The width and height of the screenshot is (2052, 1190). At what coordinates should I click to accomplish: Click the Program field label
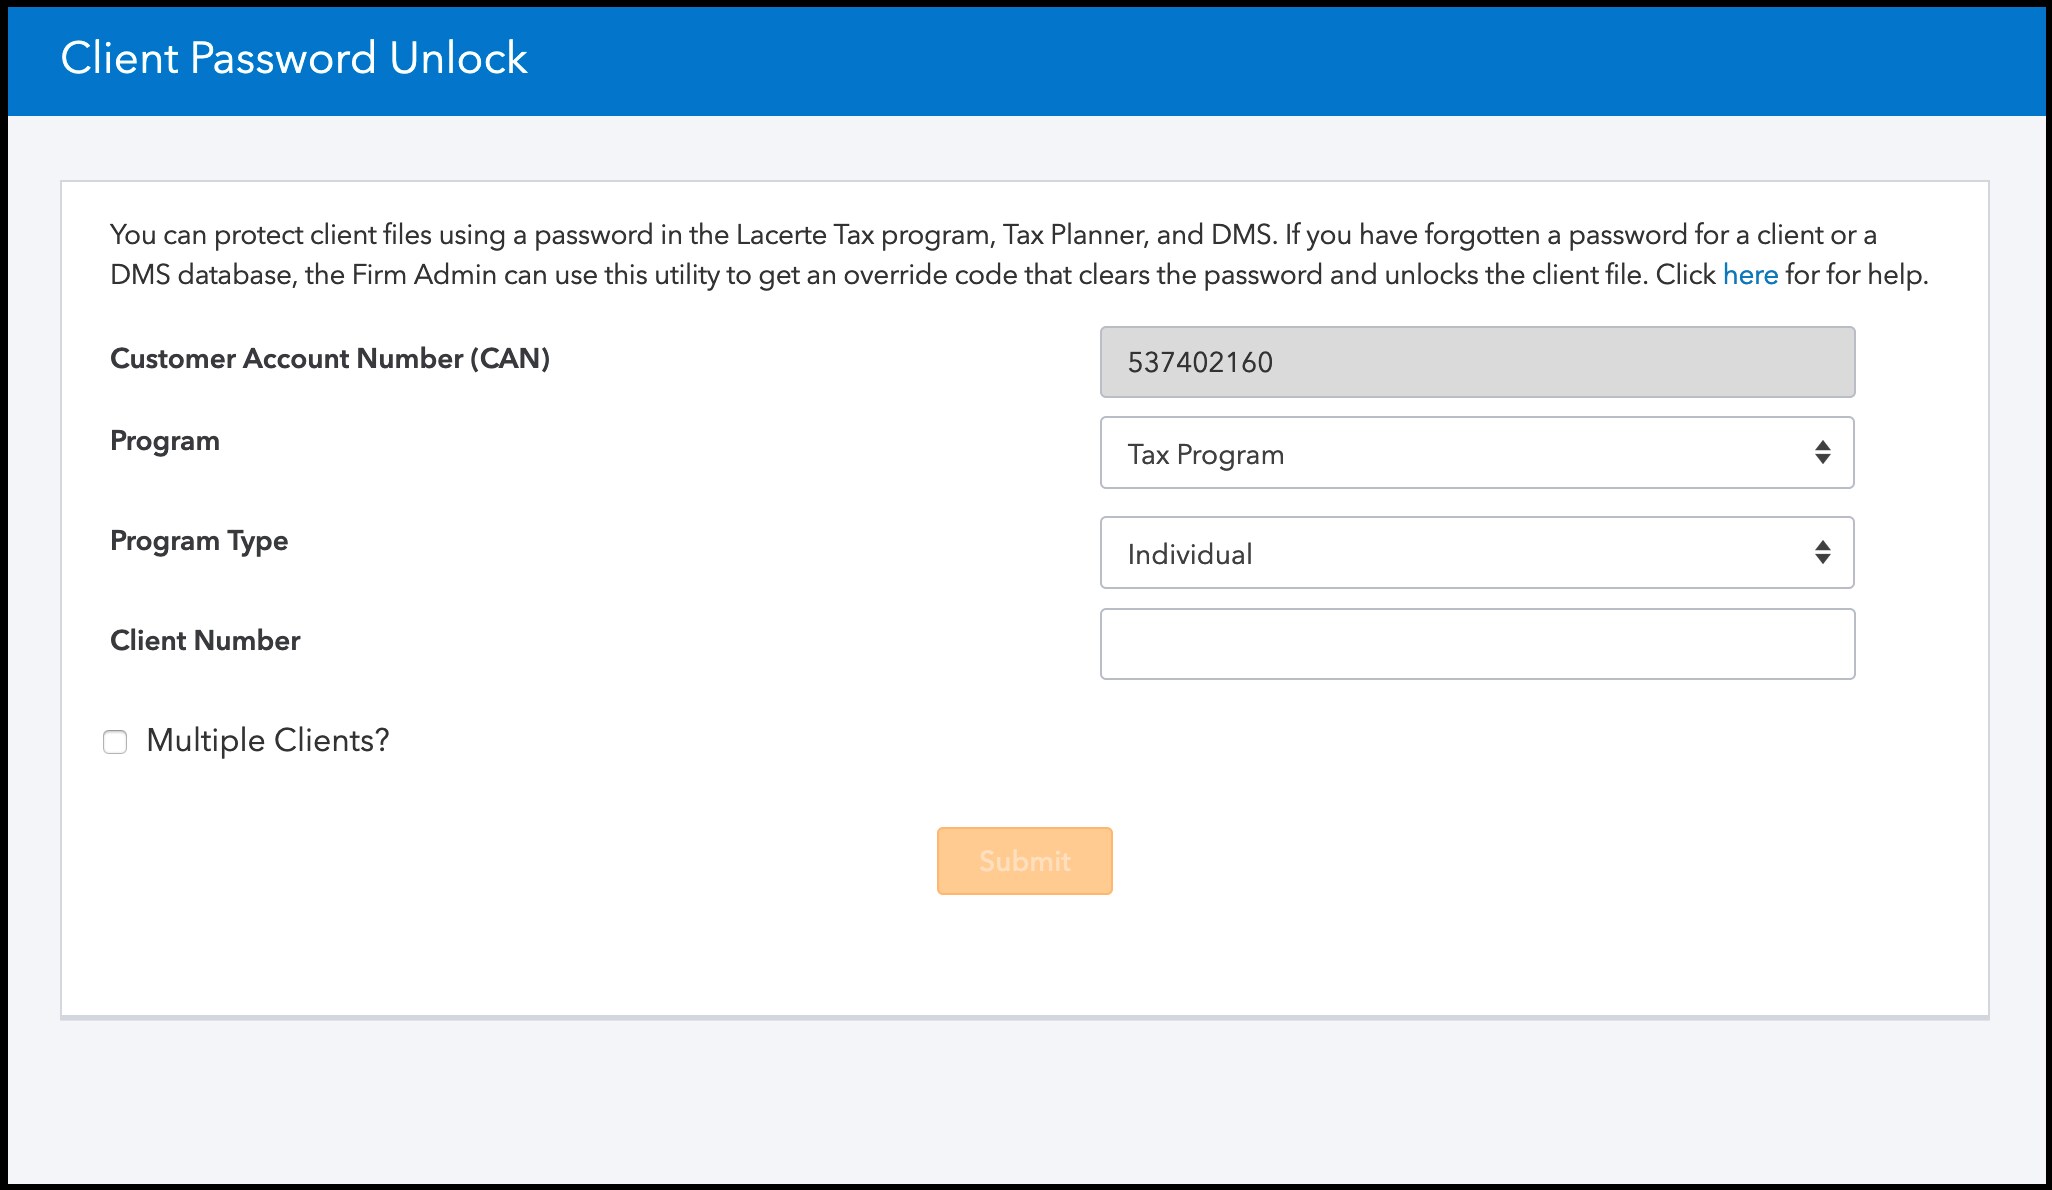click(x=165, y=441)
